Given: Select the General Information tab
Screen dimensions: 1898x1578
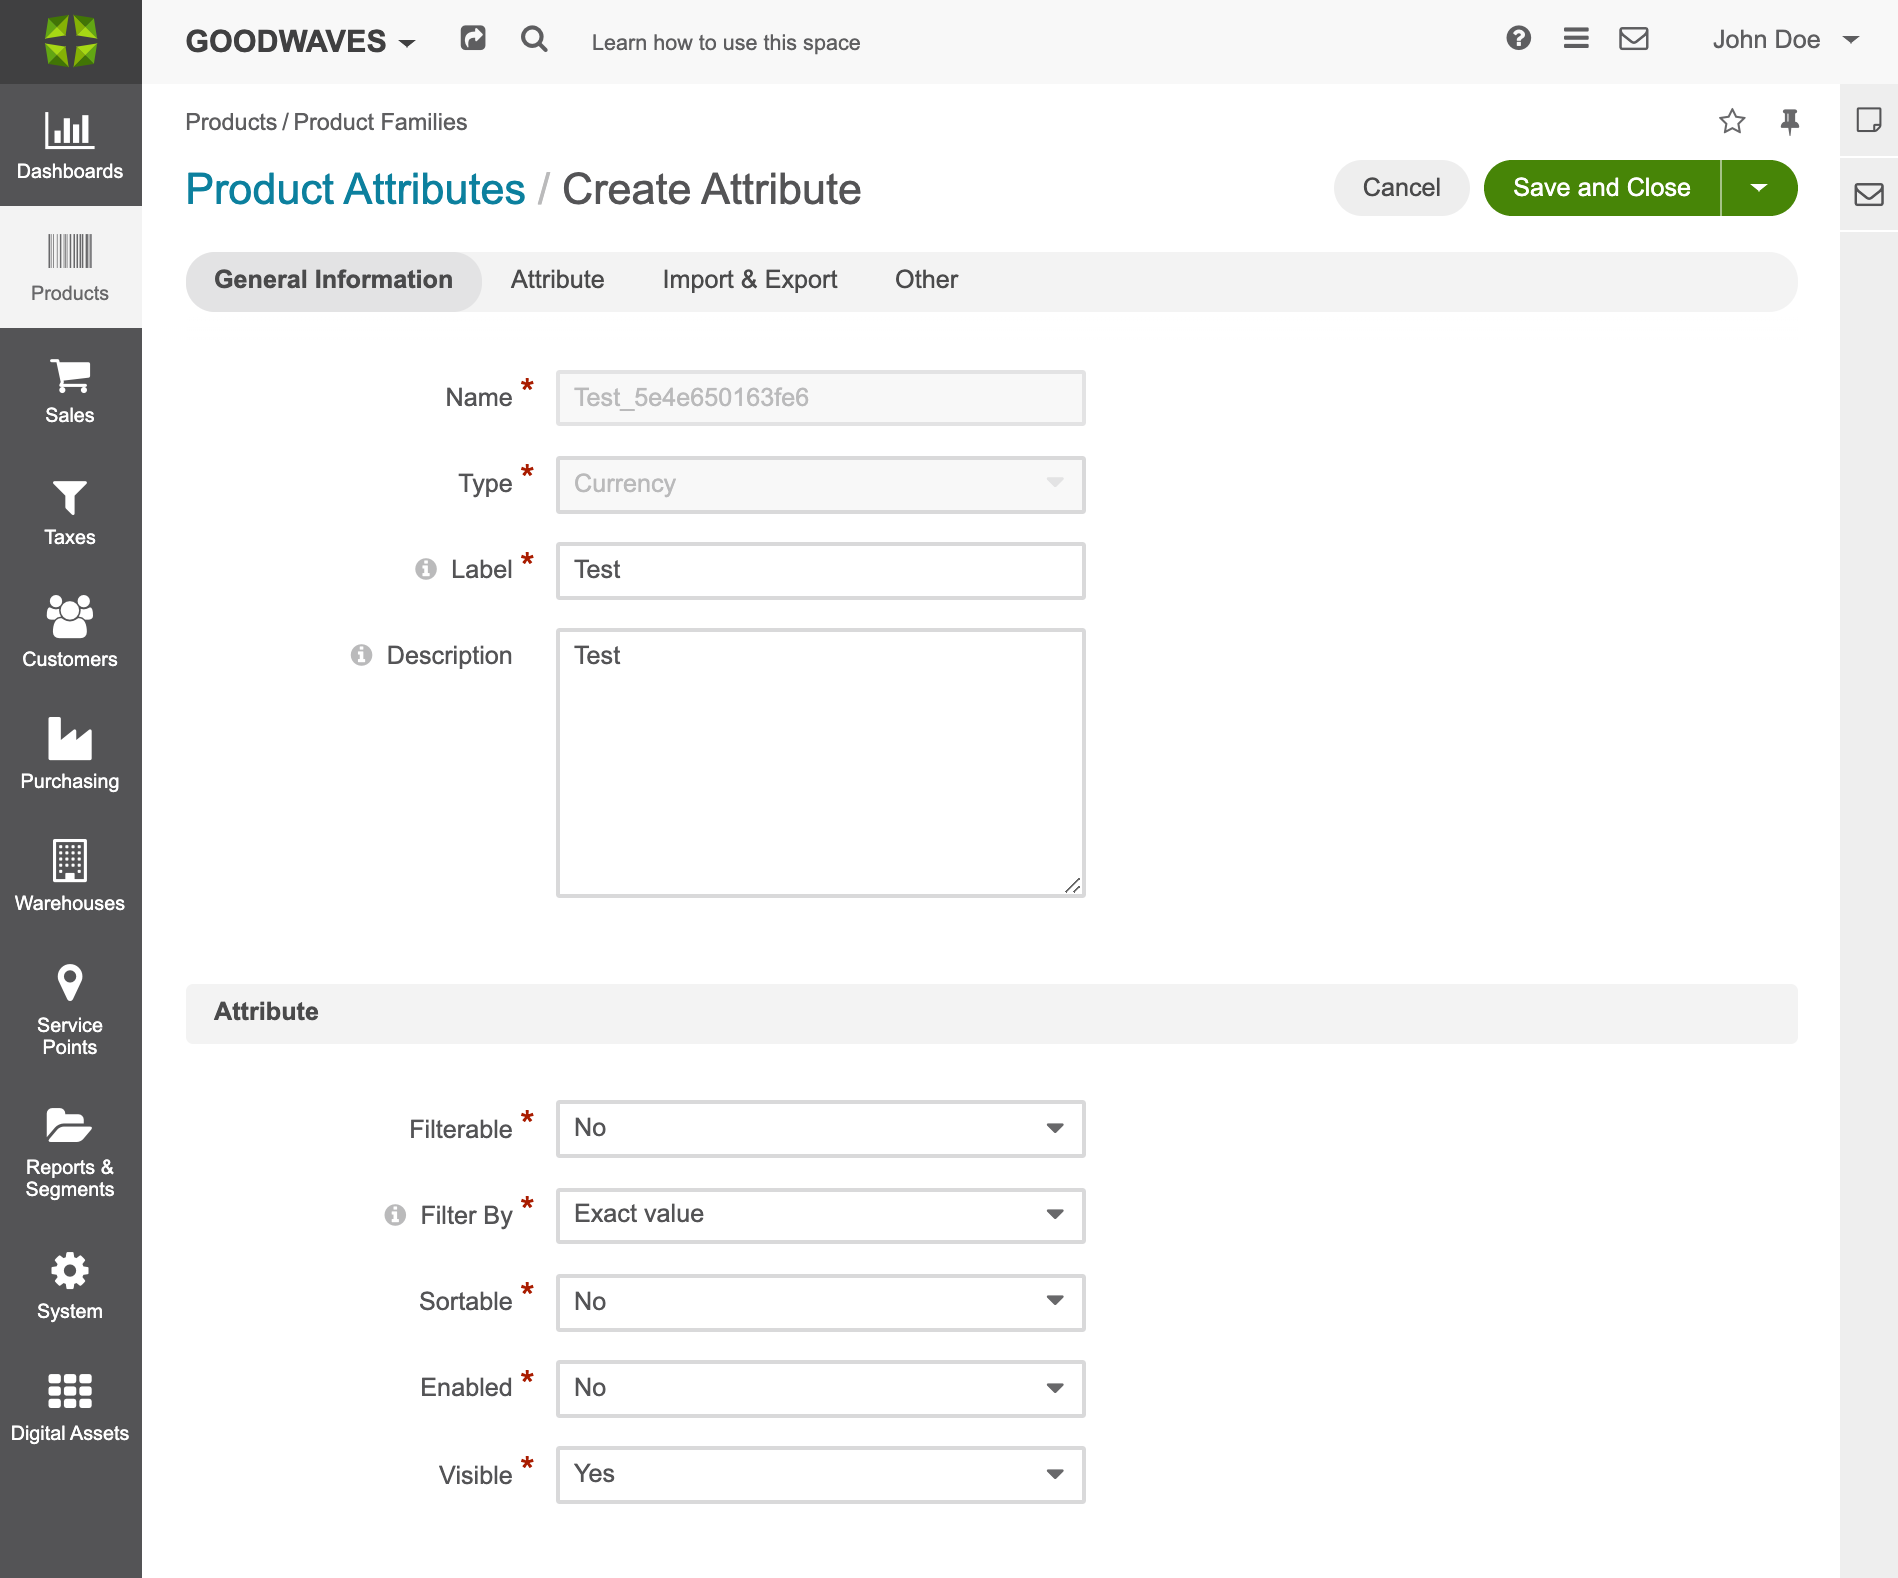Looking at the screenshot, I should tap(333, 281).
